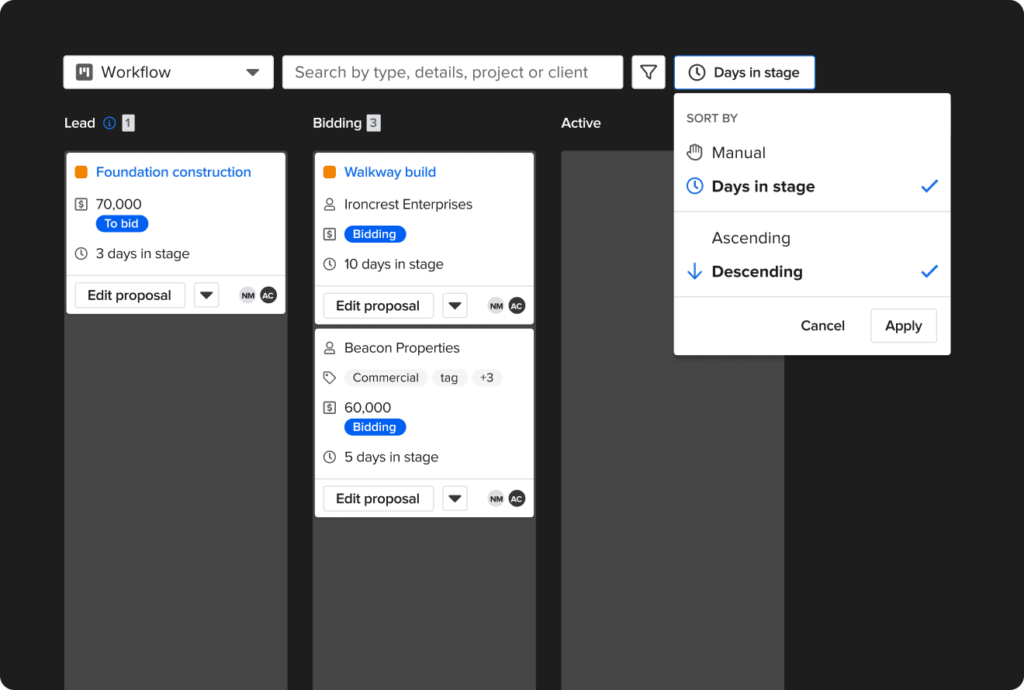
Task: Click the search by type field
Action: [452, 71]
